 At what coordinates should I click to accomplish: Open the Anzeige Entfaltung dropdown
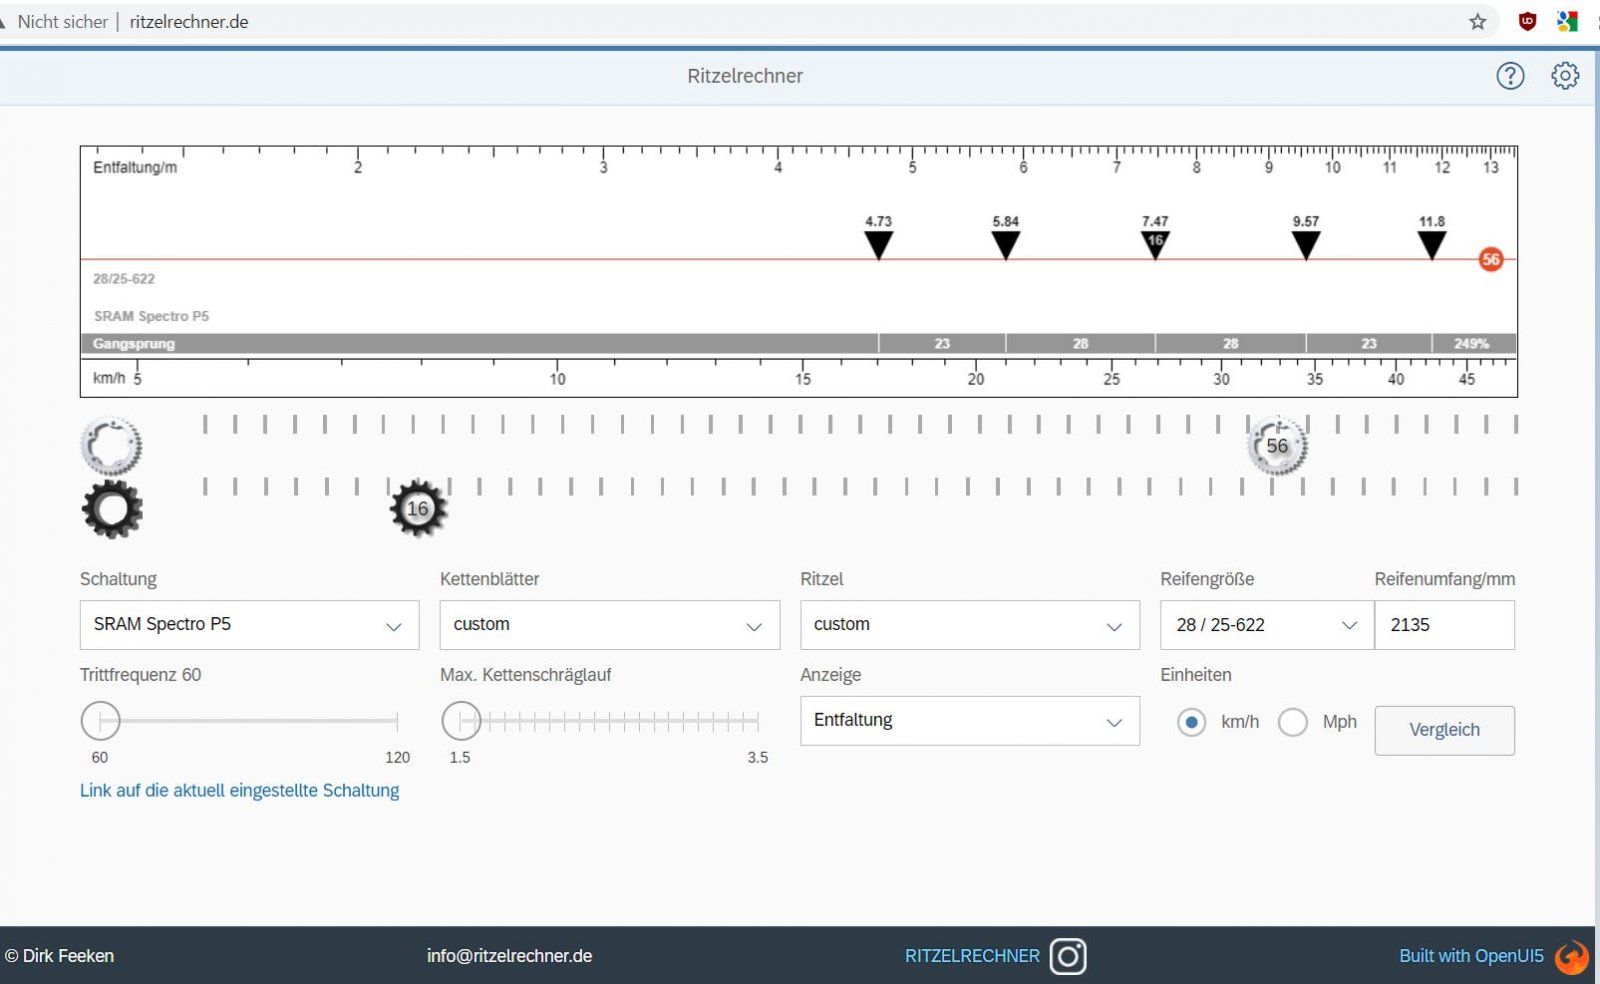click(969, 721)
